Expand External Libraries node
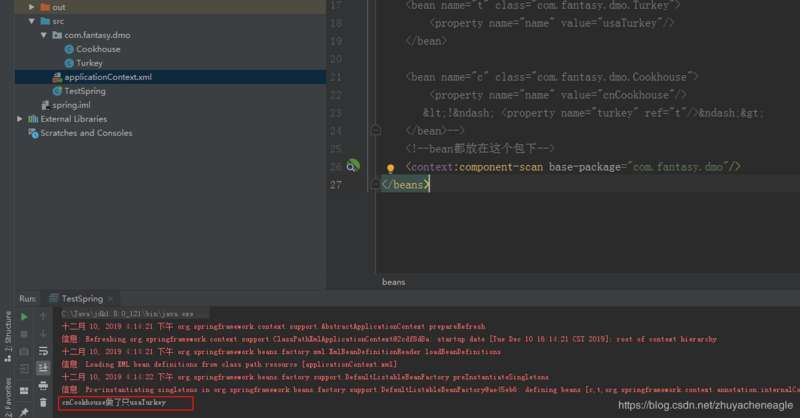 (19, 119)
